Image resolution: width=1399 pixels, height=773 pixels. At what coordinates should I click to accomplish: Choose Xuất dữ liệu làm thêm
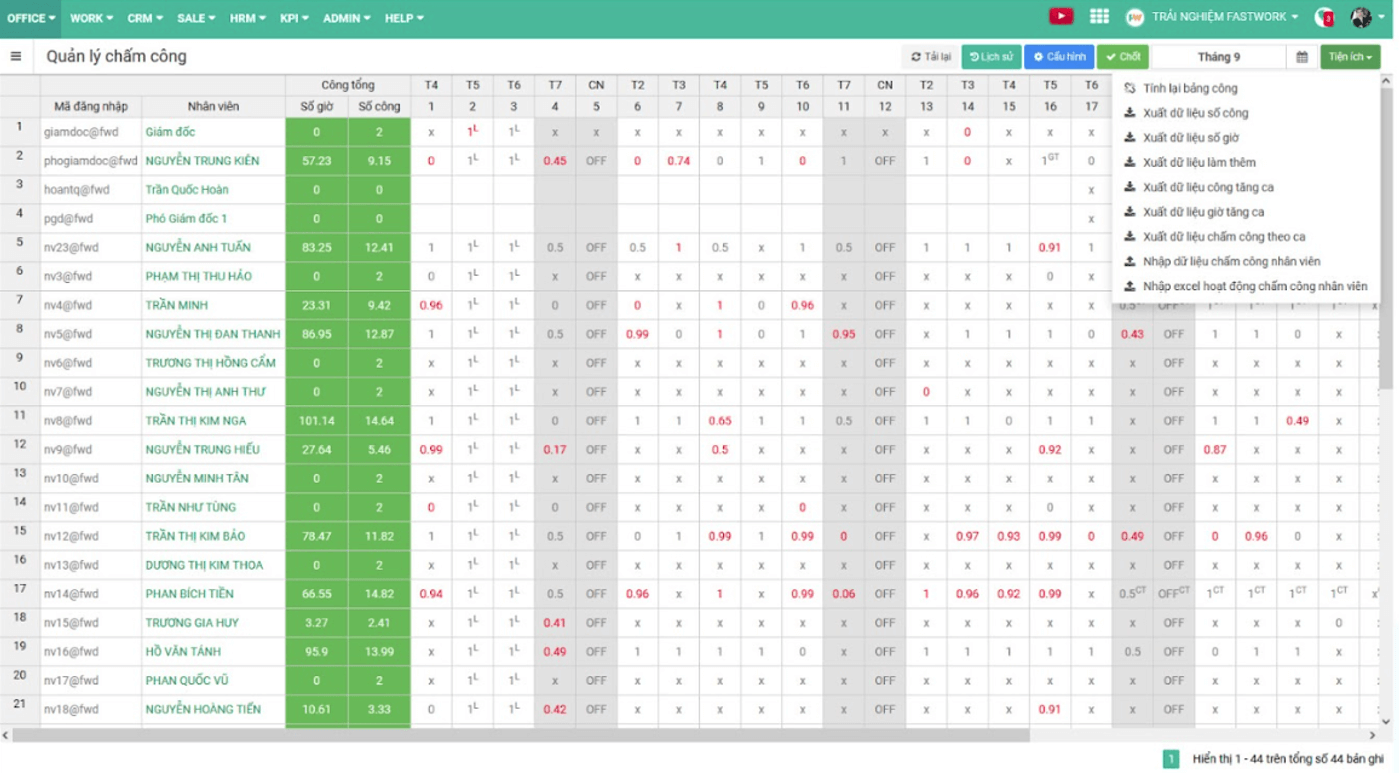pos(1199,162)
